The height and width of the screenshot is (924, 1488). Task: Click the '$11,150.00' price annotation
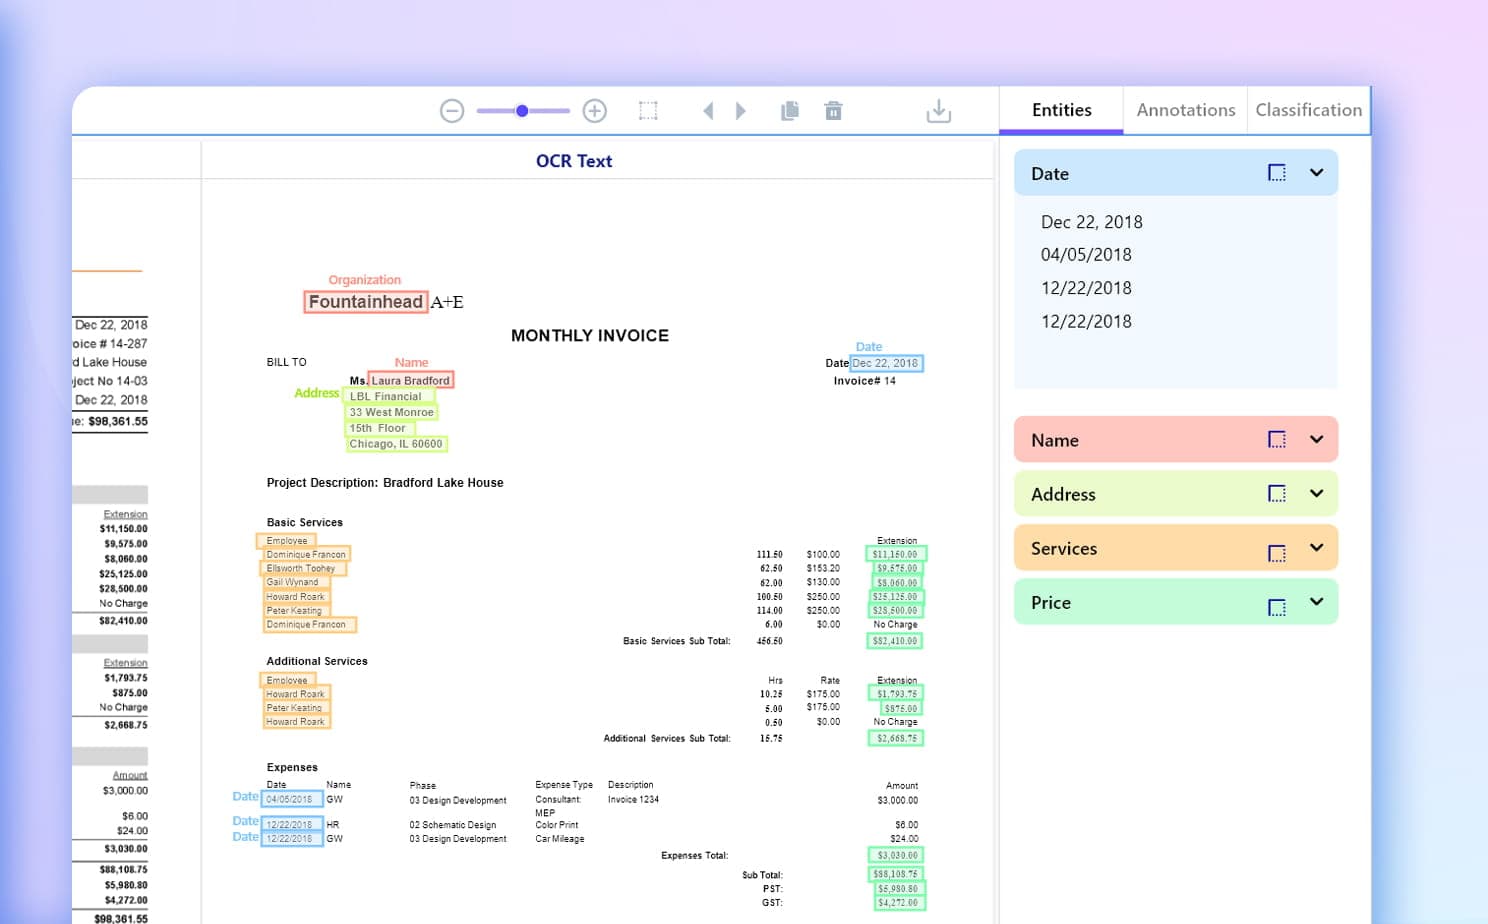tap(895, 554)
